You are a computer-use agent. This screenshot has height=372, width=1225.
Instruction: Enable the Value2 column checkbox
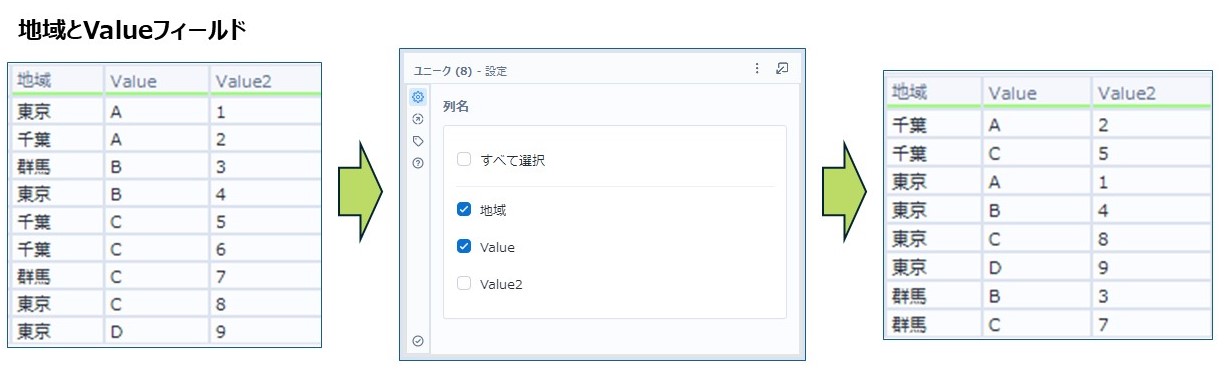pos(464,284)
